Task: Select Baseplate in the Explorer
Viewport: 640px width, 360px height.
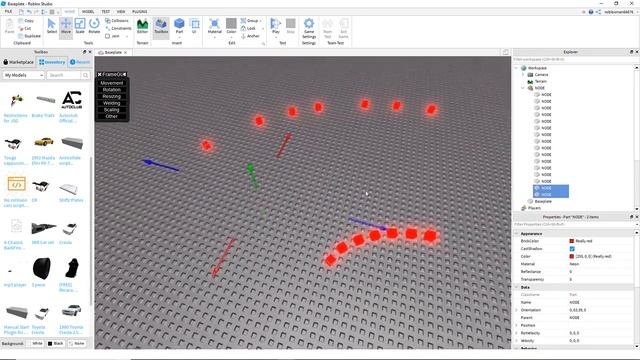Action: (x=543, y=201)
